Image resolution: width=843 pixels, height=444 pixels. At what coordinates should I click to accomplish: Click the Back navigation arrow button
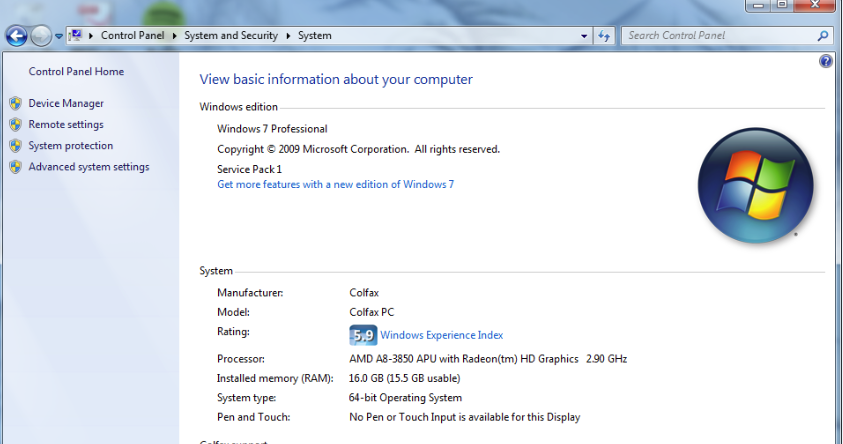point(17,36)
